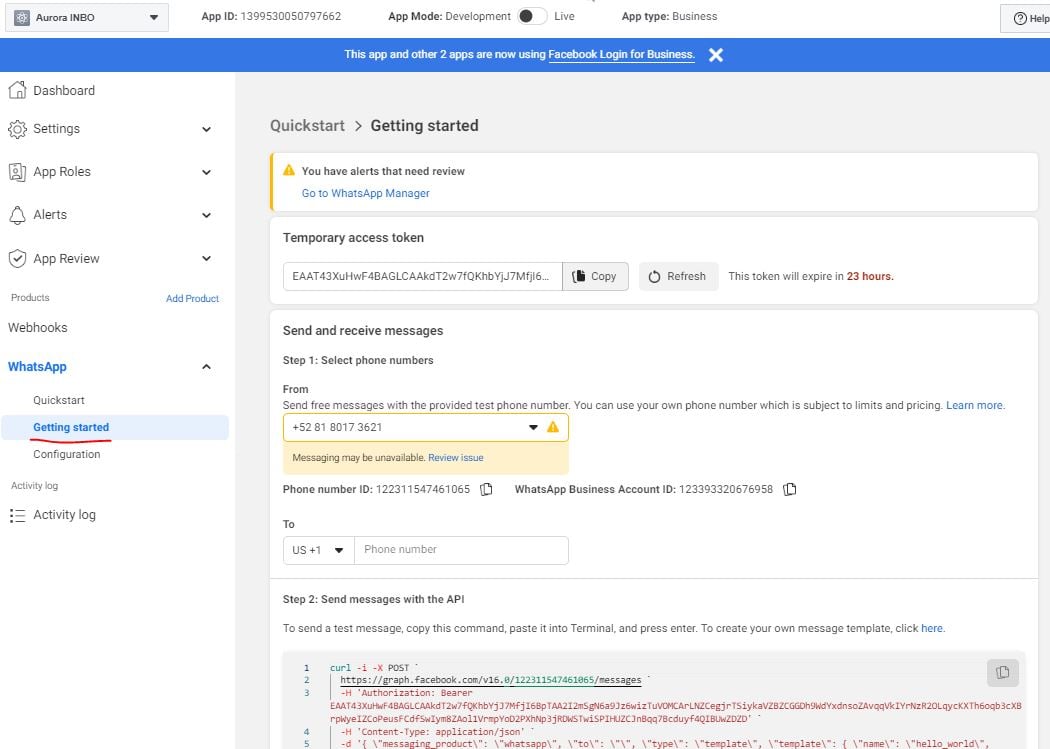The image size is (1050, 749).
Task: Copy the Phone number ID
Action: coord(486,489)
